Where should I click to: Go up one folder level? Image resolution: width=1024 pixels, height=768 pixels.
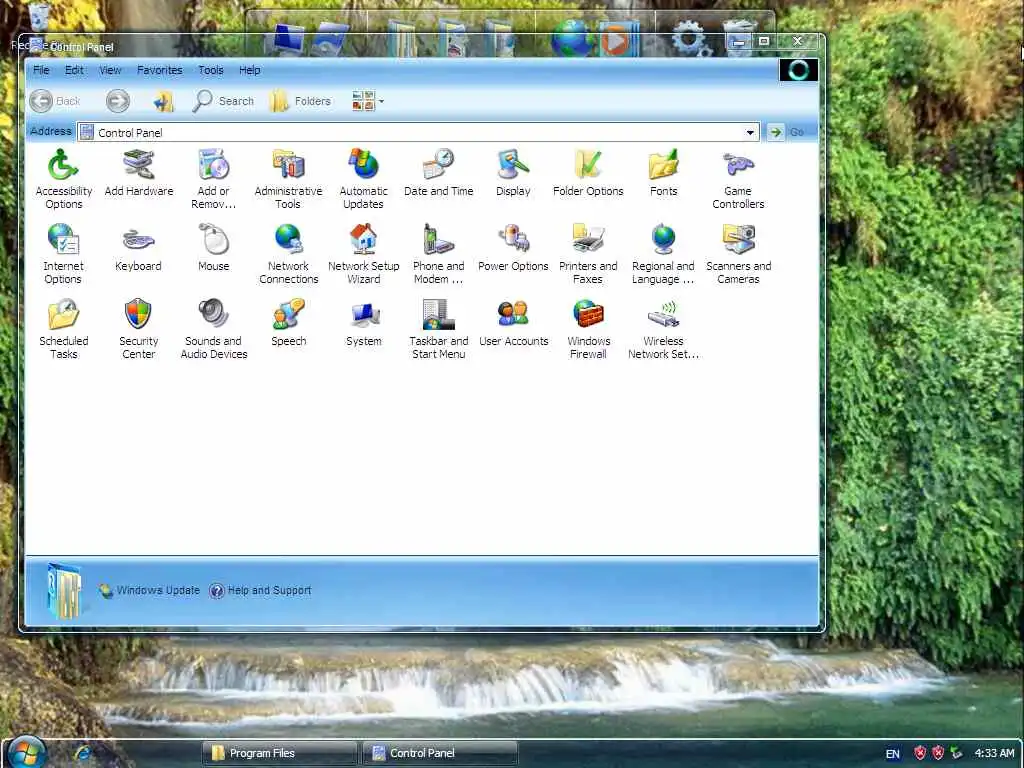[163, 101]
